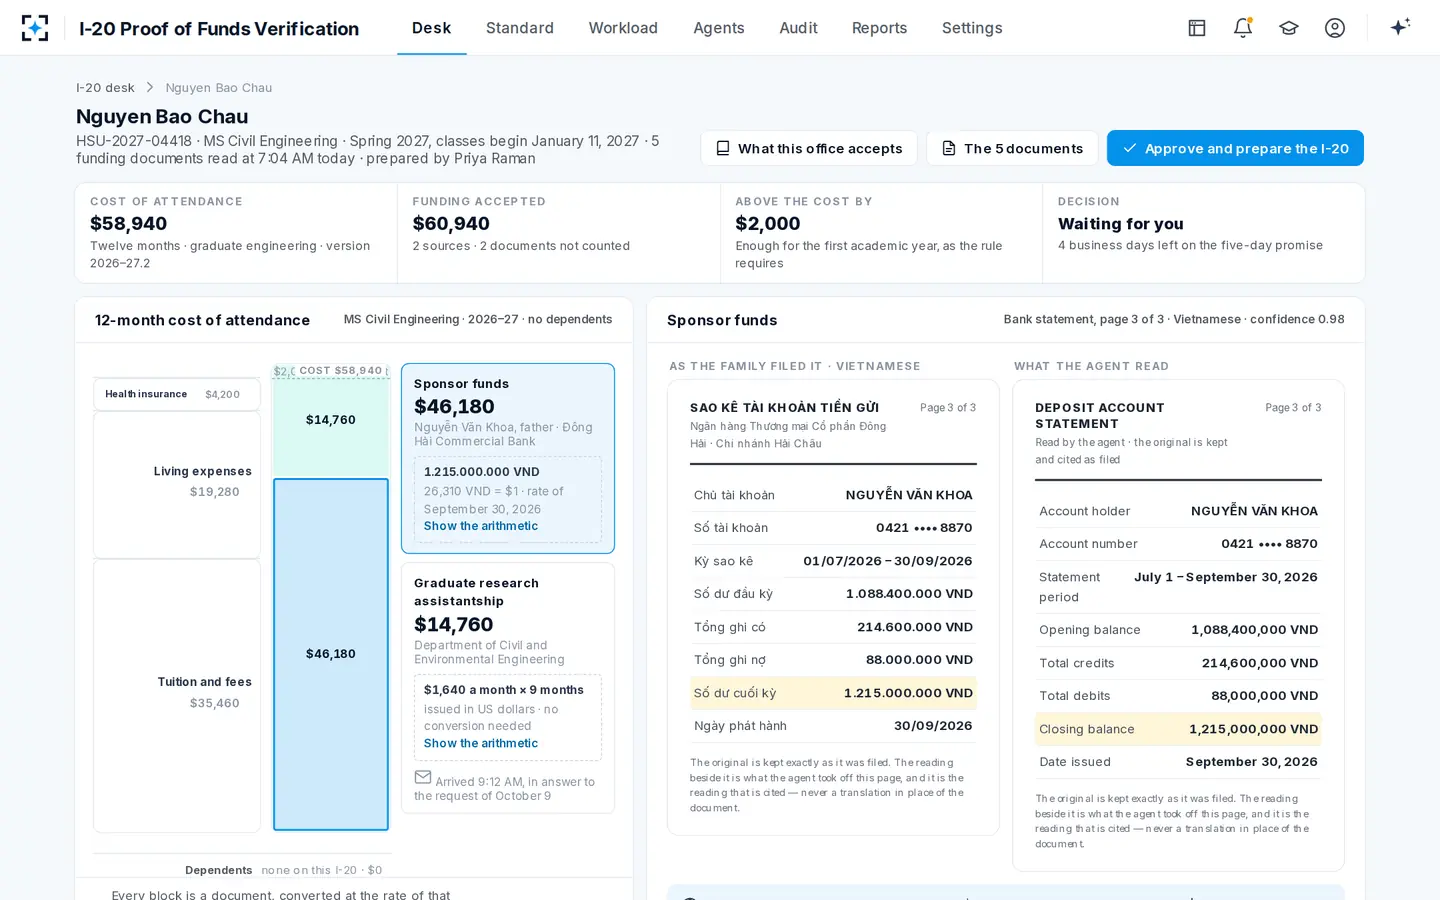The width and height of the screenshot is (1440, 900).
Task: Select the Graduate research assistantship card
Action: coord(508,688)
